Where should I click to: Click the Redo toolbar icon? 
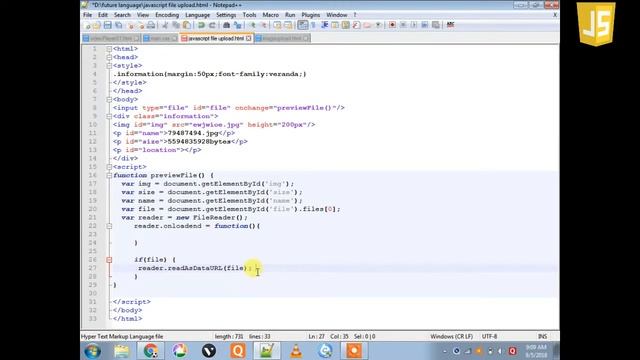tap(212, 25)
